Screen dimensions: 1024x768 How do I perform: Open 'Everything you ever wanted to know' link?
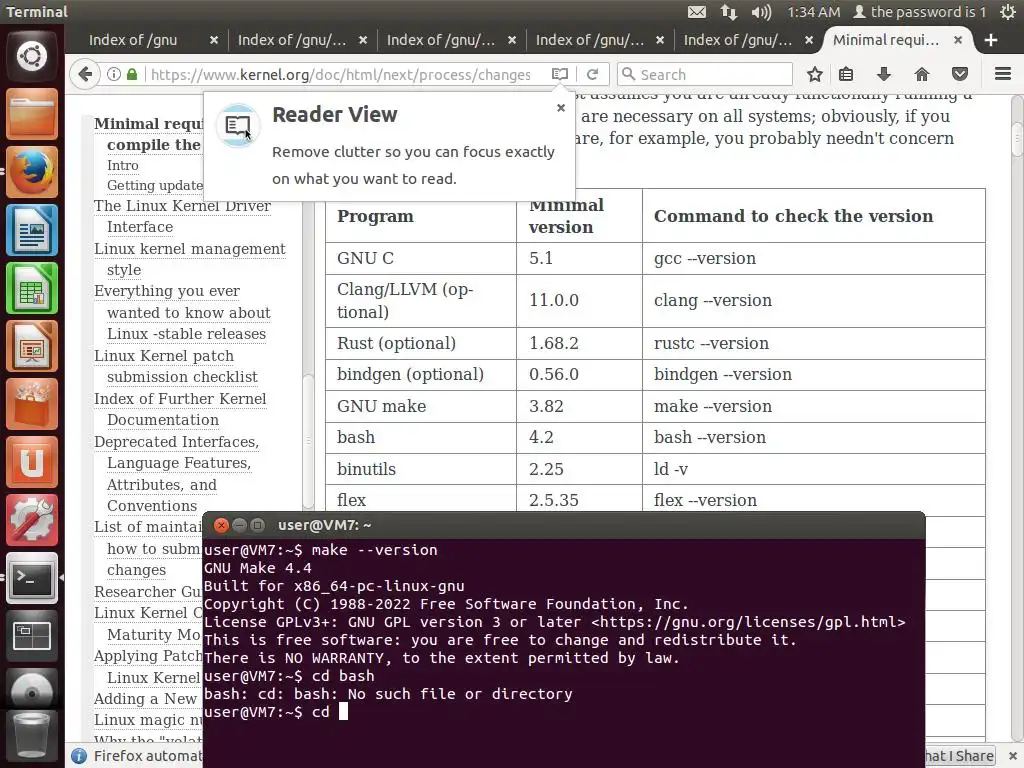point(182,312)
